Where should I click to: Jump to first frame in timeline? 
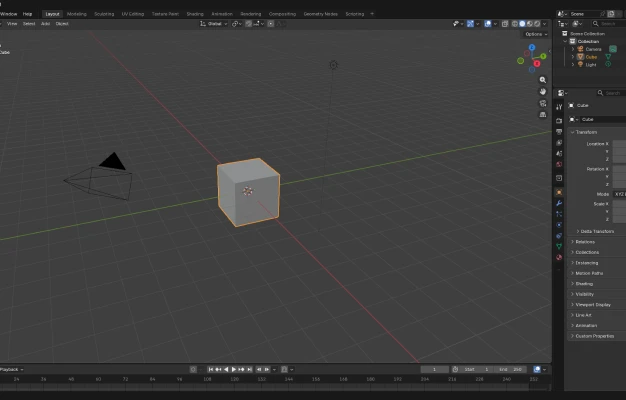point(211,370)
